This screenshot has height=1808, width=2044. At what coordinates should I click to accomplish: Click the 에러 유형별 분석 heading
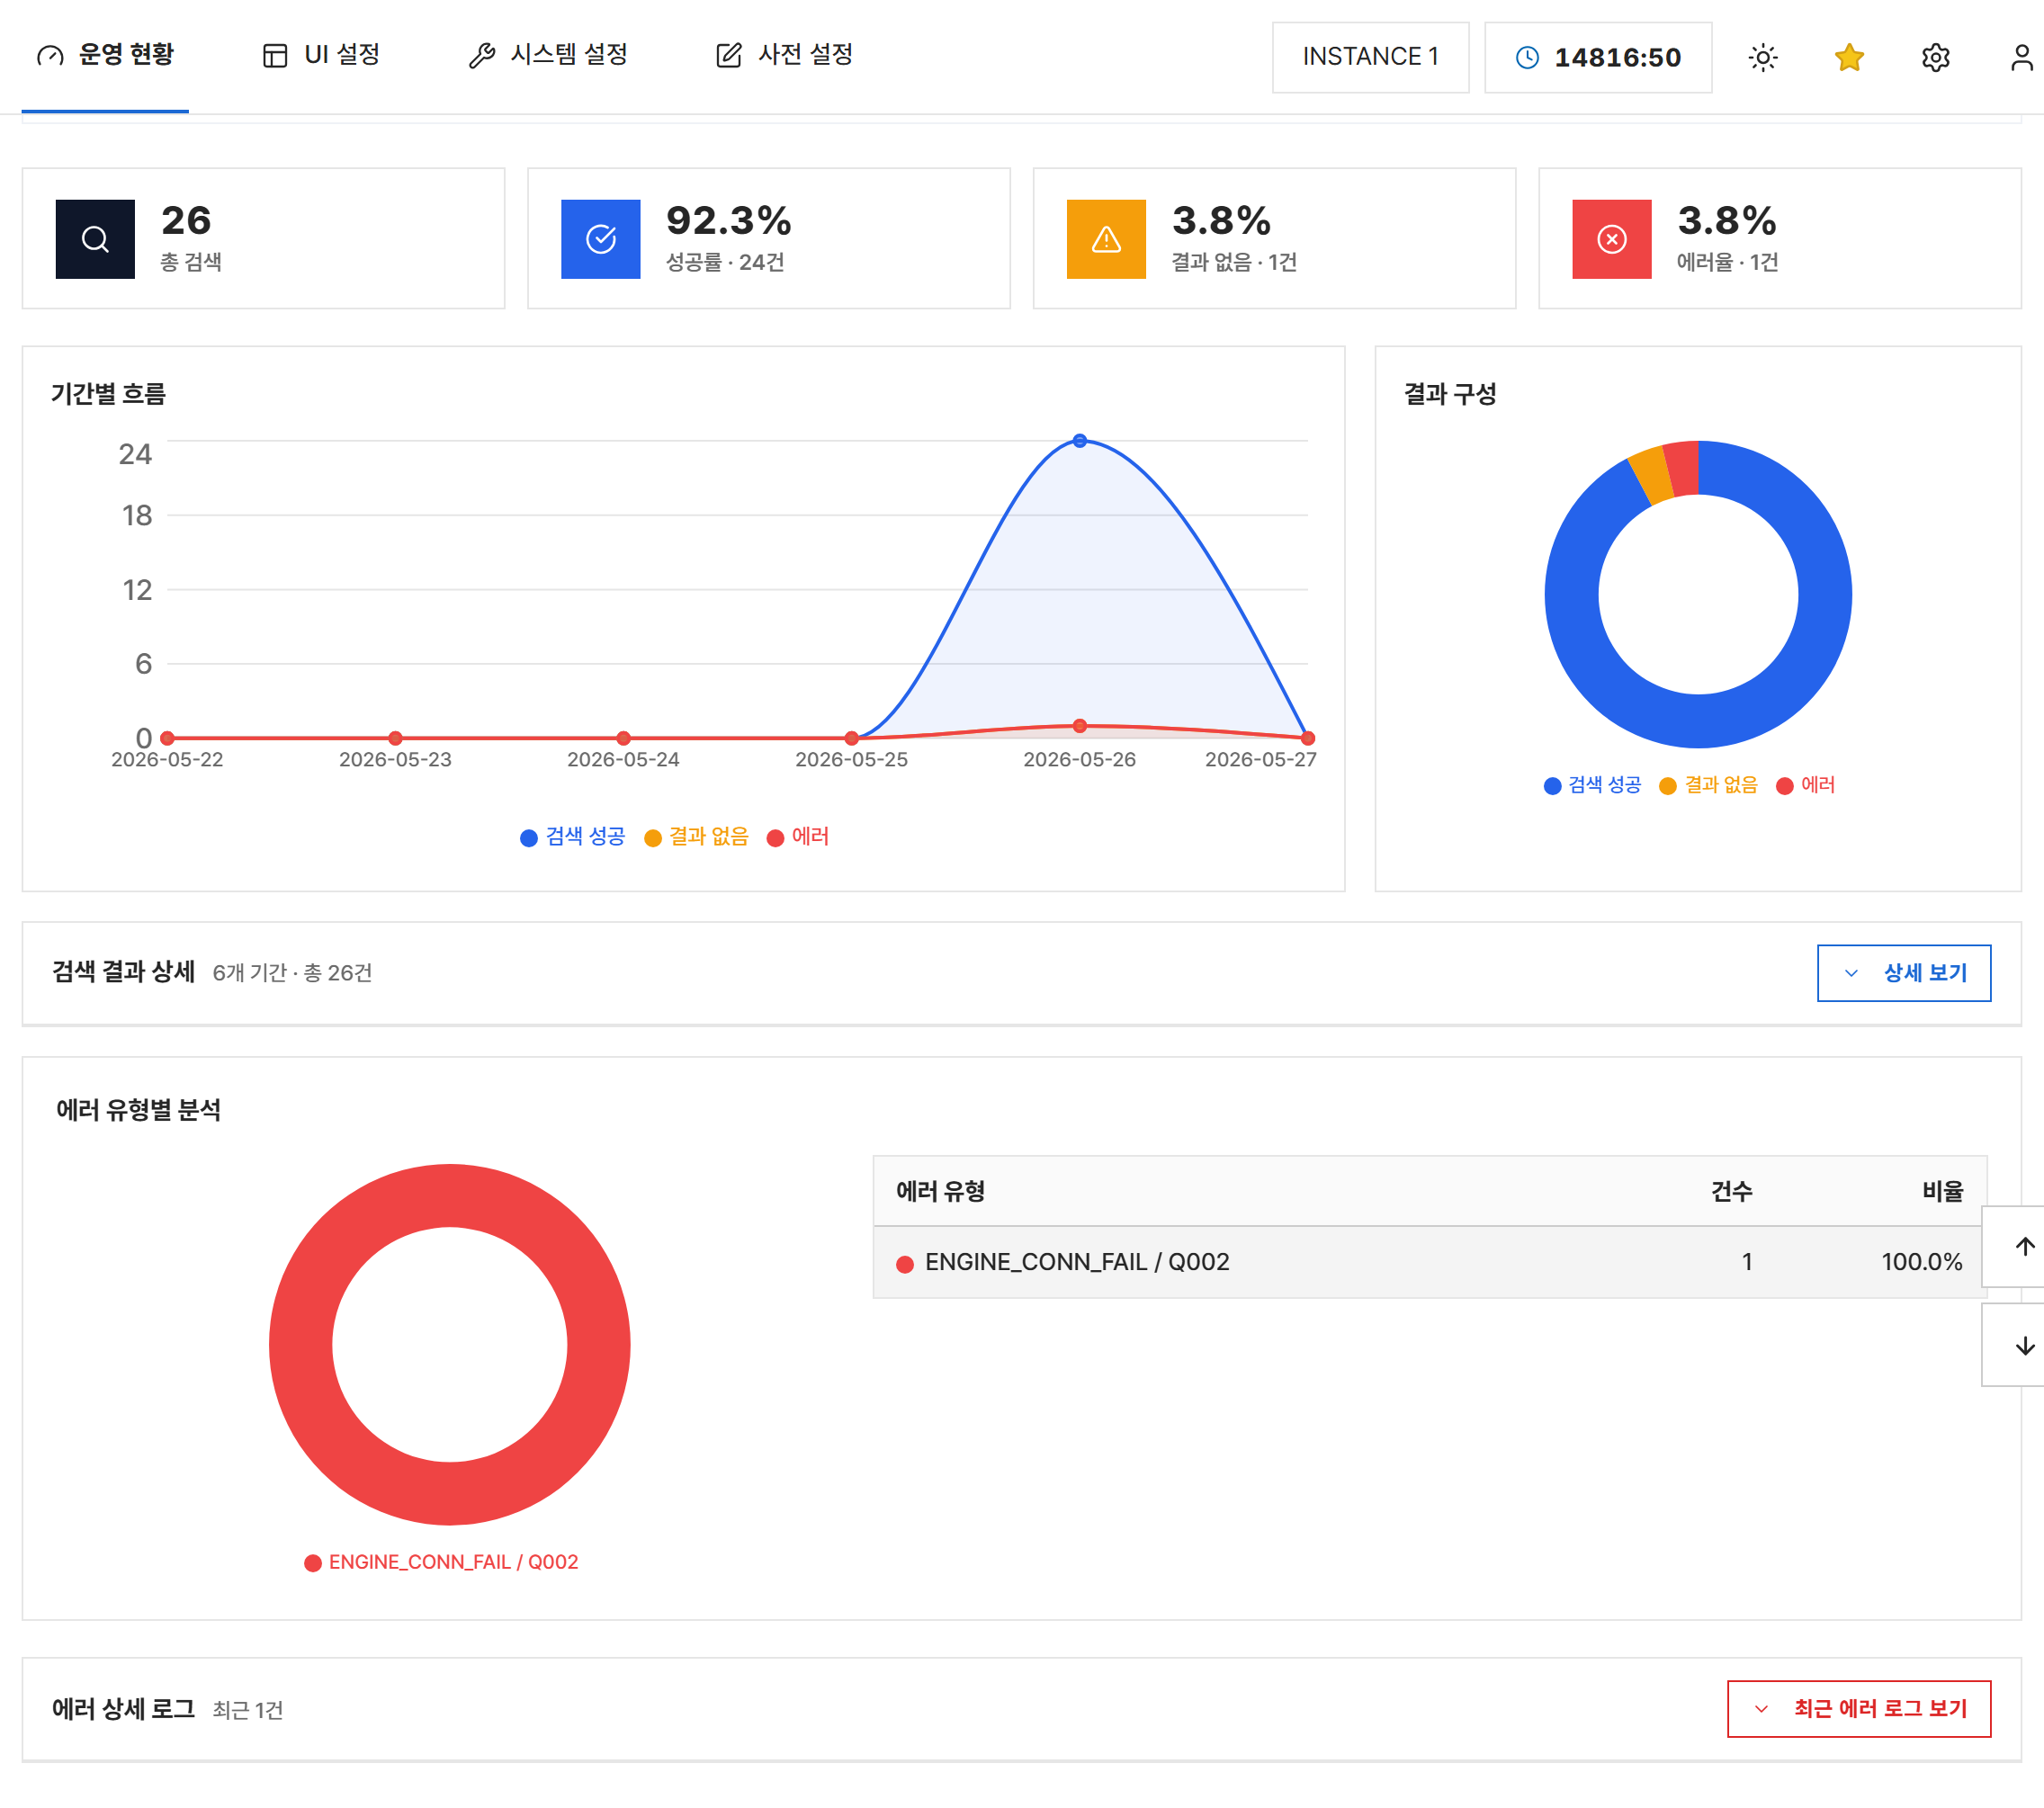pyautogui.click(x=138, y=1109)
